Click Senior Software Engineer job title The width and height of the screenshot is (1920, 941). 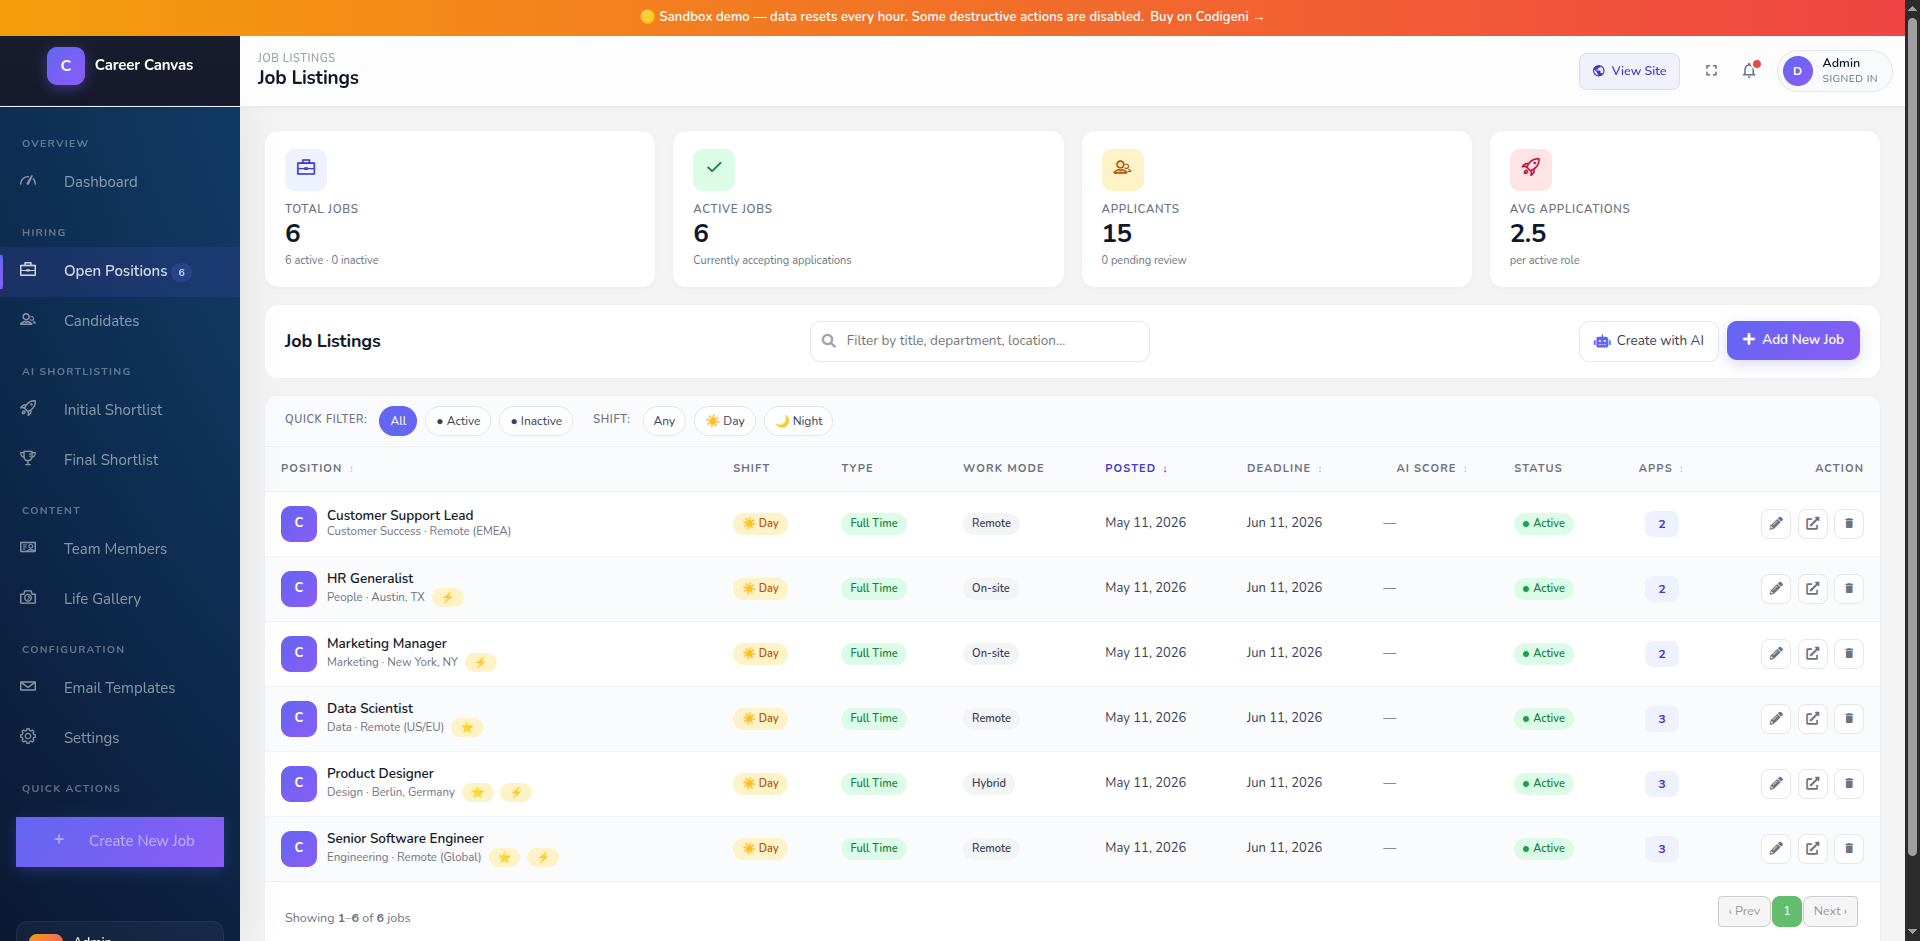coord(405,838)
